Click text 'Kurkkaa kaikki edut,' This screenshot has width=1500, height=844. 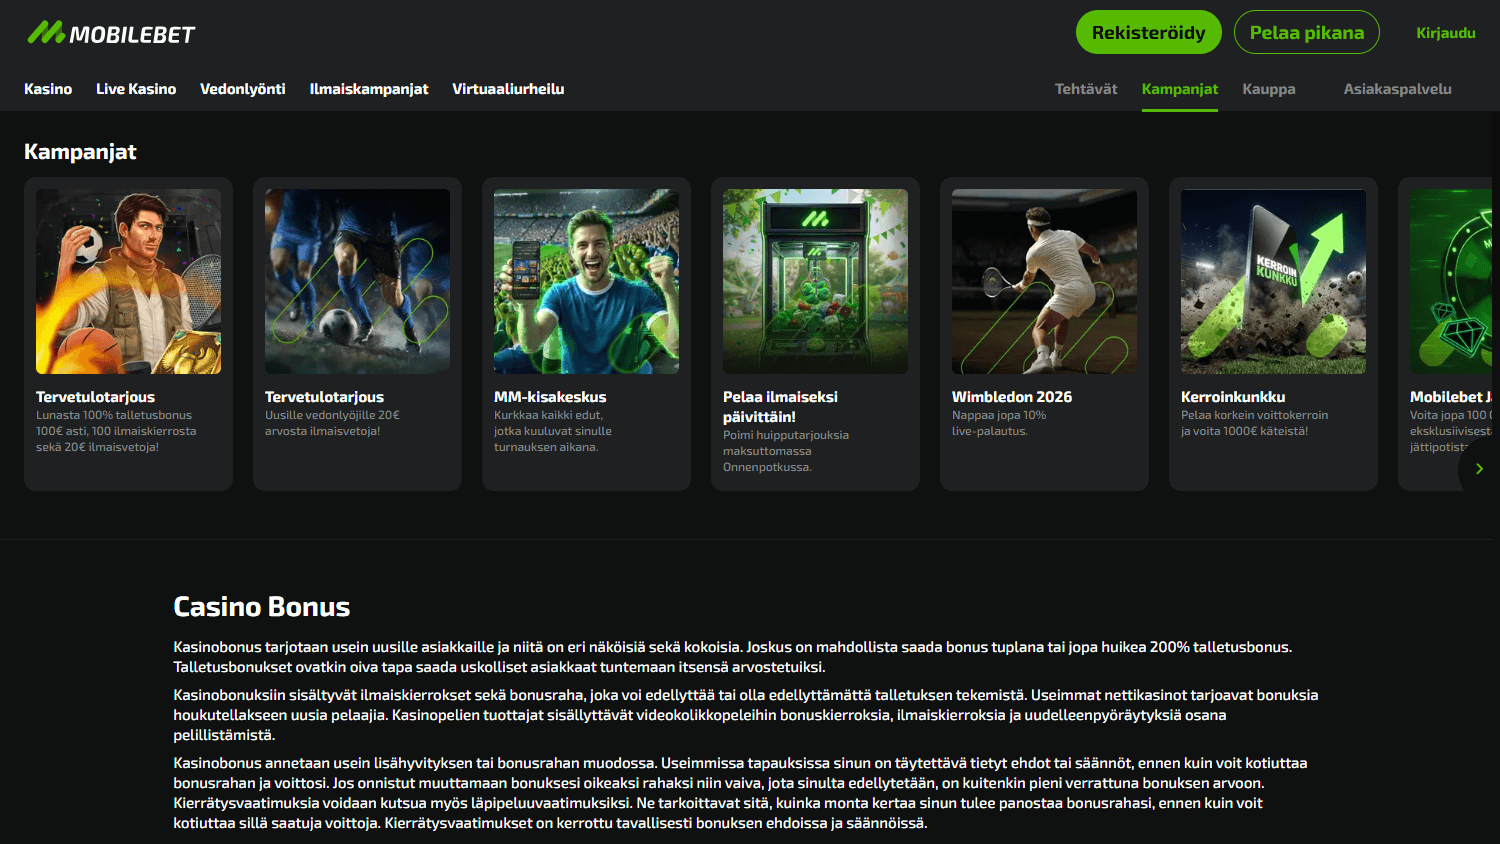point(548,415)
